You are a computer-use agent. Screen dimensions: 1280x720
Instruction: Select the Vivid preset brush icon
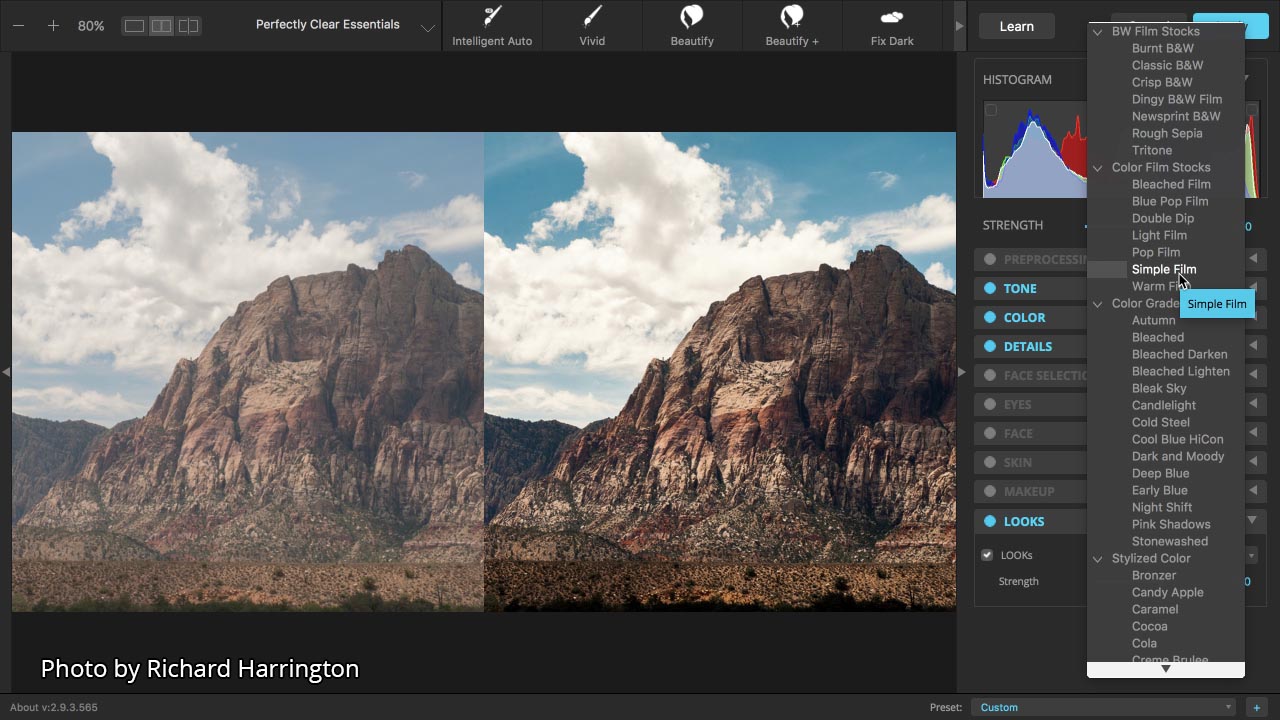click(x=592, y=17)
